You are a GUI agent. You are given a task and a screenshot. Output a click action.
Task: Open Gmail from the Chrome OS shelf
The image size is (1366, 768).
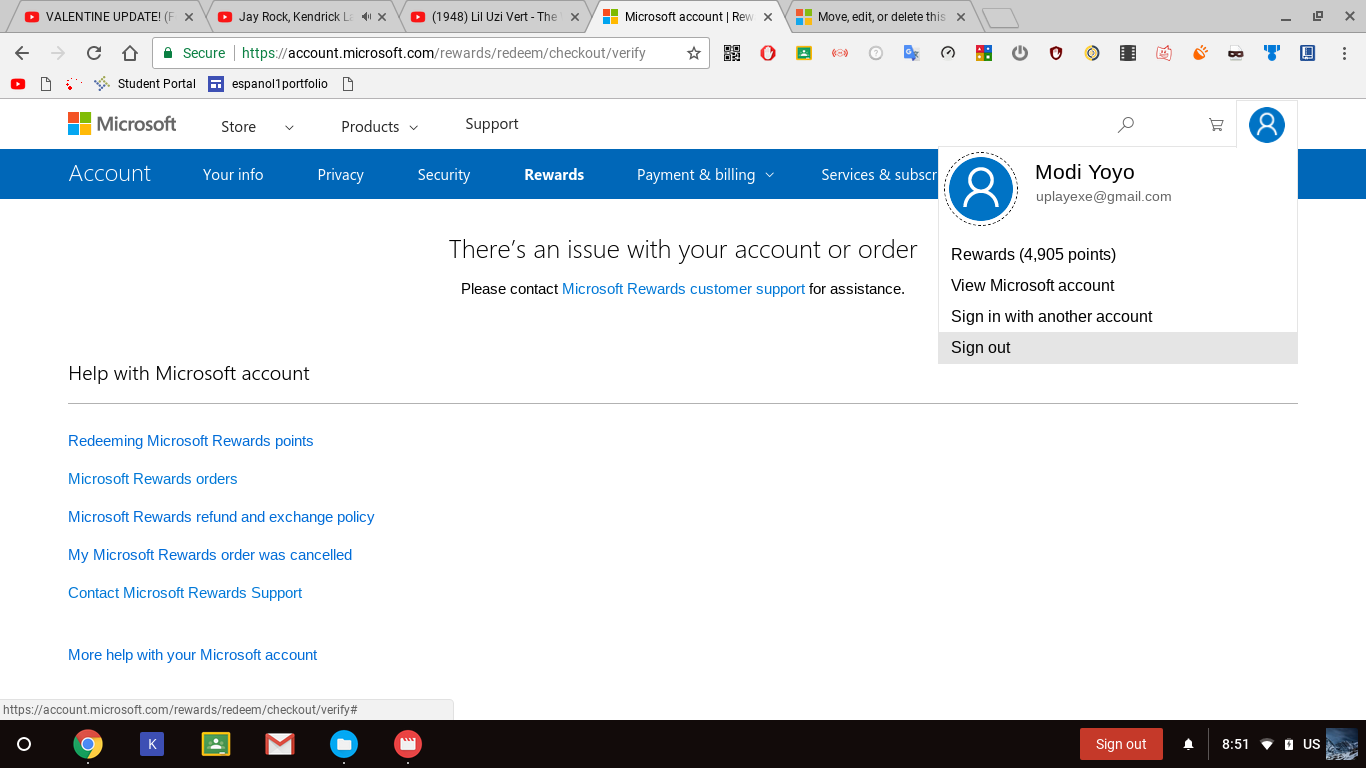pyautogui.click(x=280, y=744)
